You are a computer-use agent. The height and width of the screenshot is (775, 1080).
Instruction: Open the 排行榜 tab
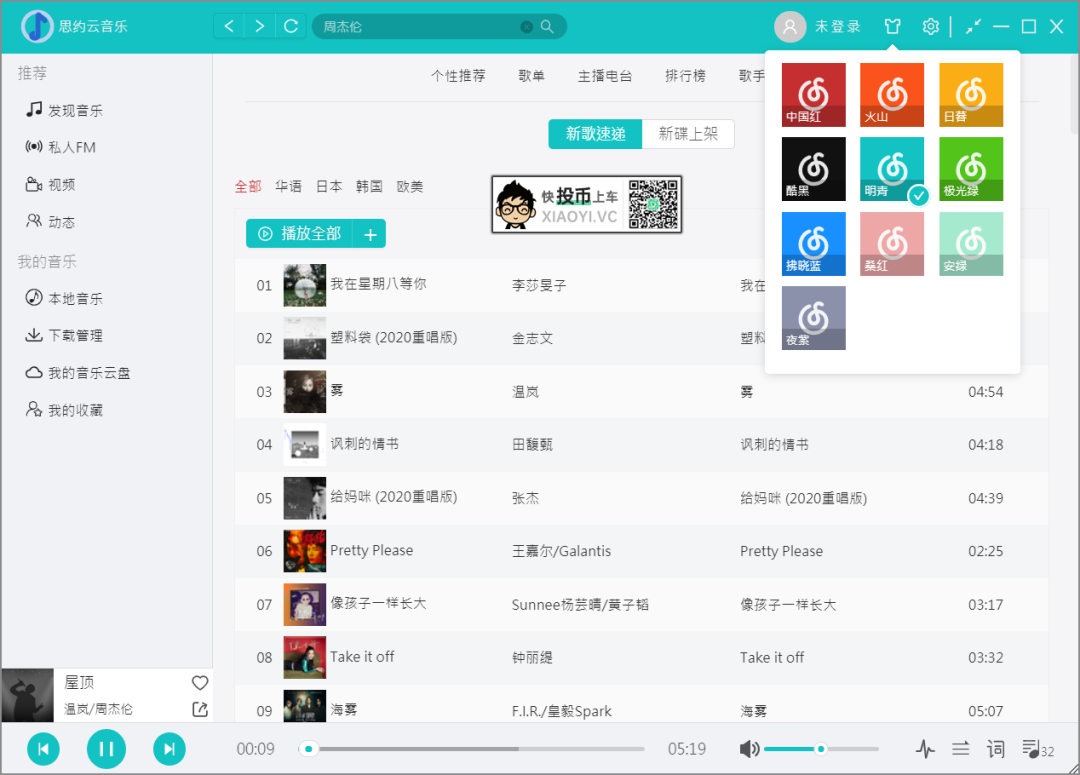685,76
